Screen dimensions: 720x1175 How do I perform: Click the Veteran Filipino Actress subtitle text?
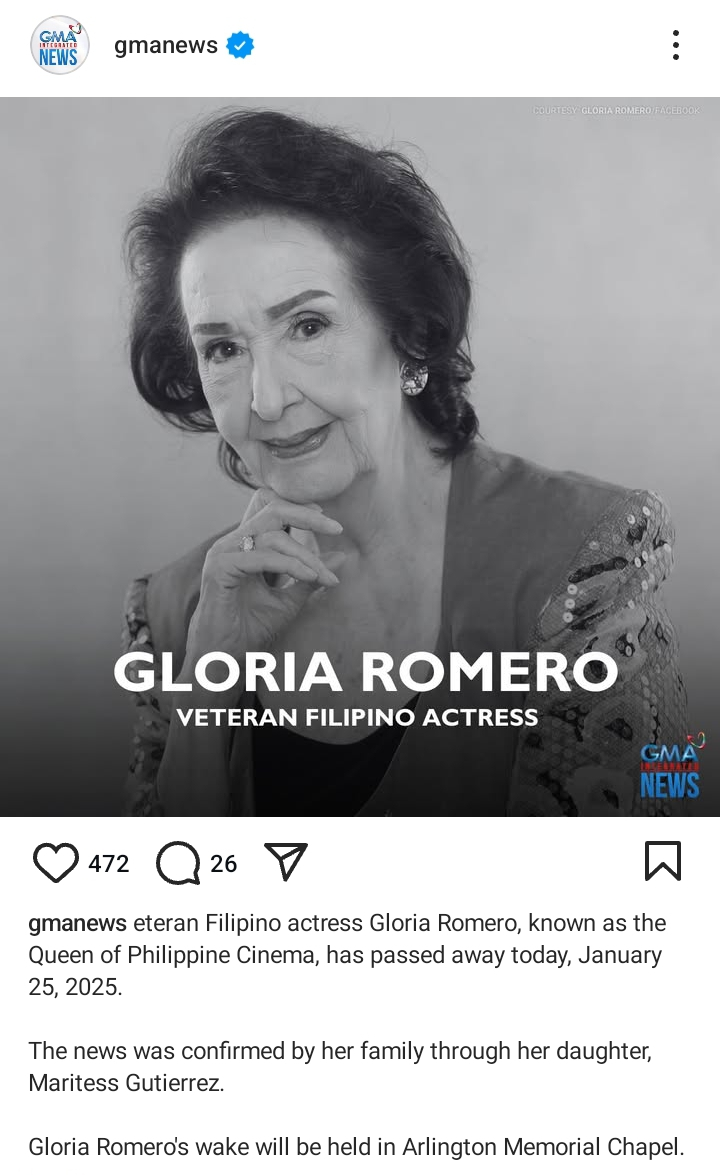(x=357, y=718)
